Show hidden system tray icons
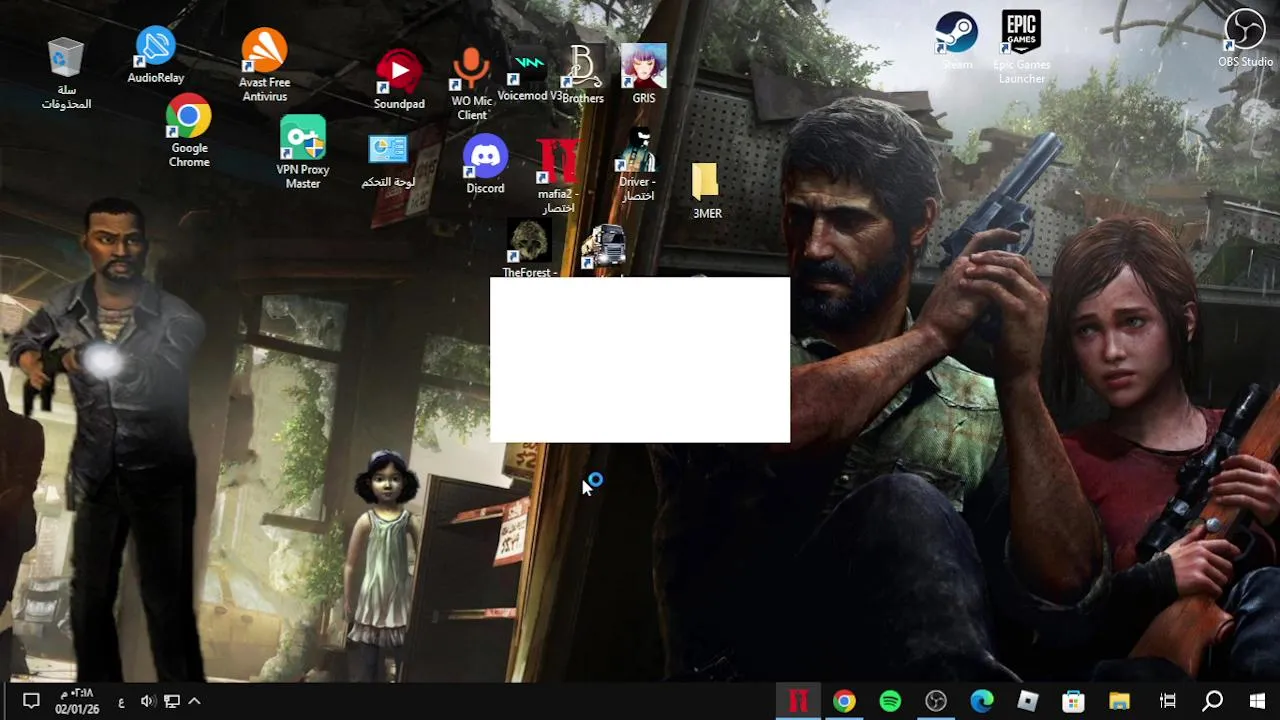The width and height of the screenshot is (1280, 720). [194, 701]
